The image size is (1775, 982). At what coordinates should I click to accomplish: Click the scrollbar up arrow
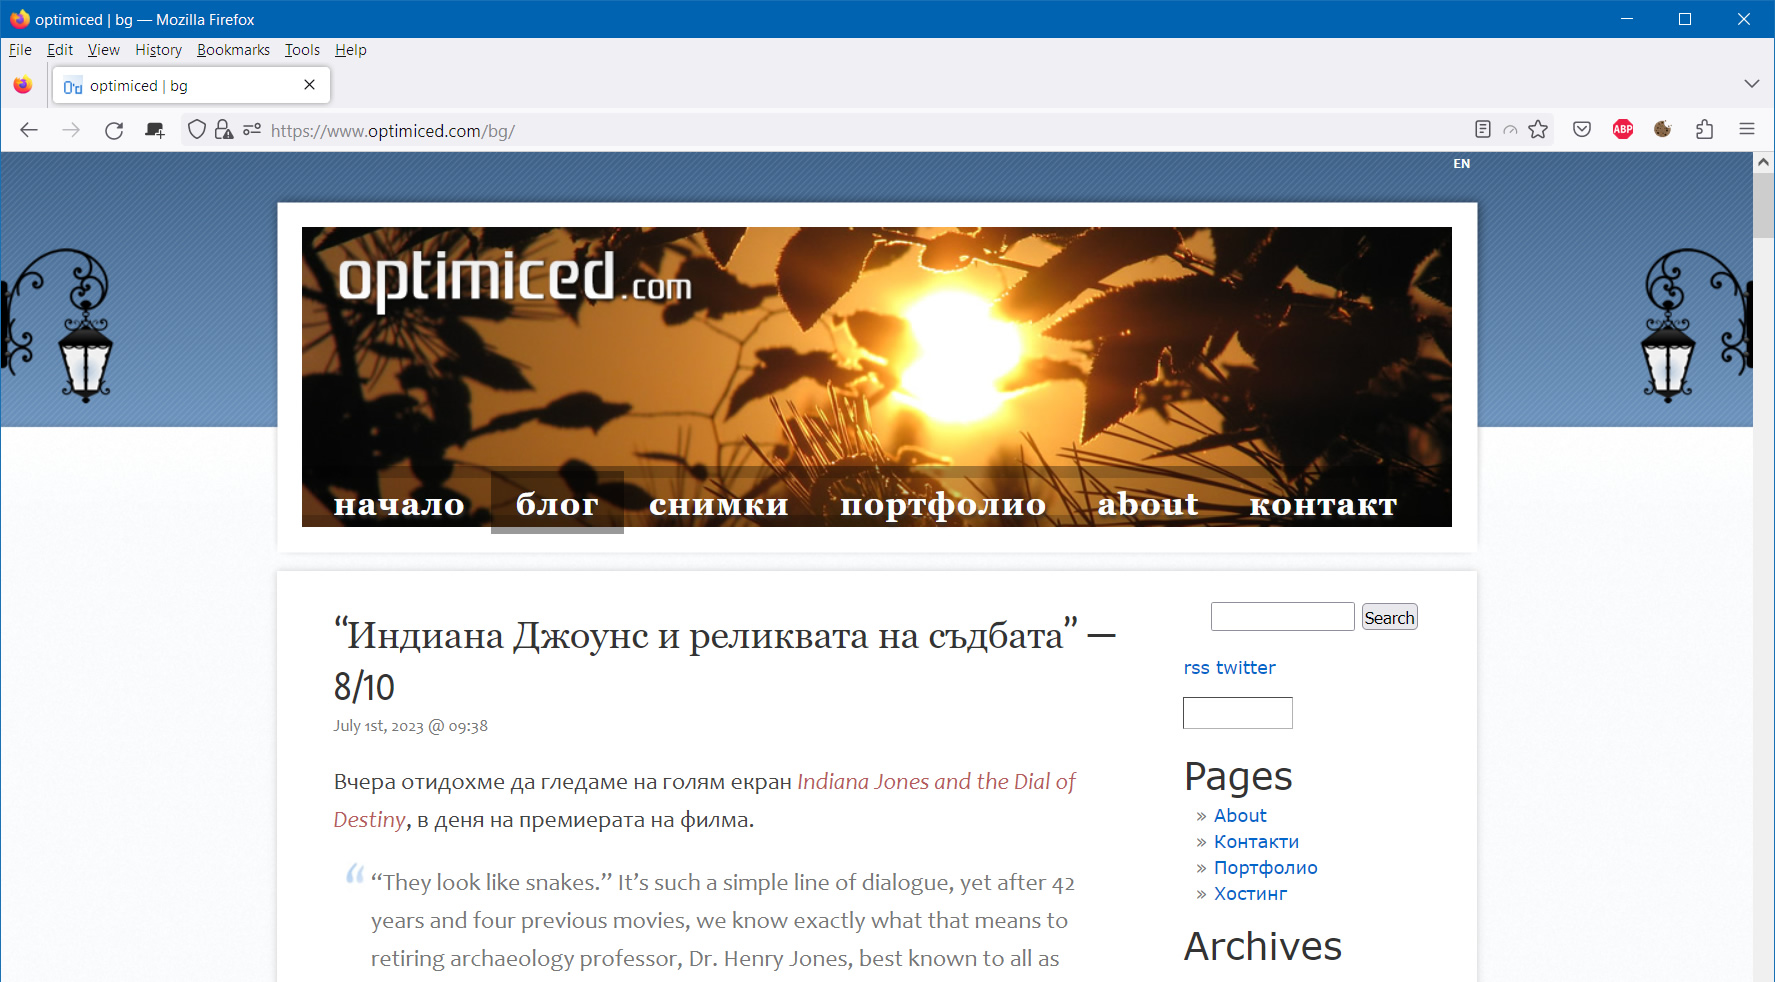1763,162
